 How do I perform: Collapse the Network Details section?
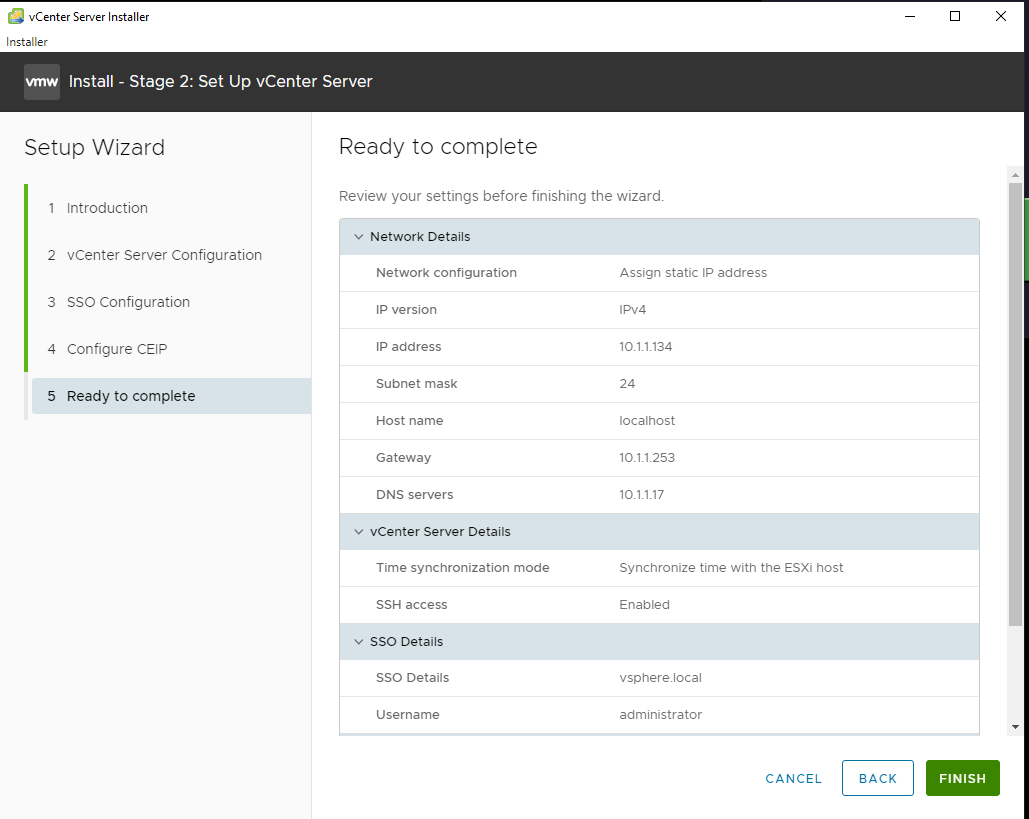pos(358,237)
